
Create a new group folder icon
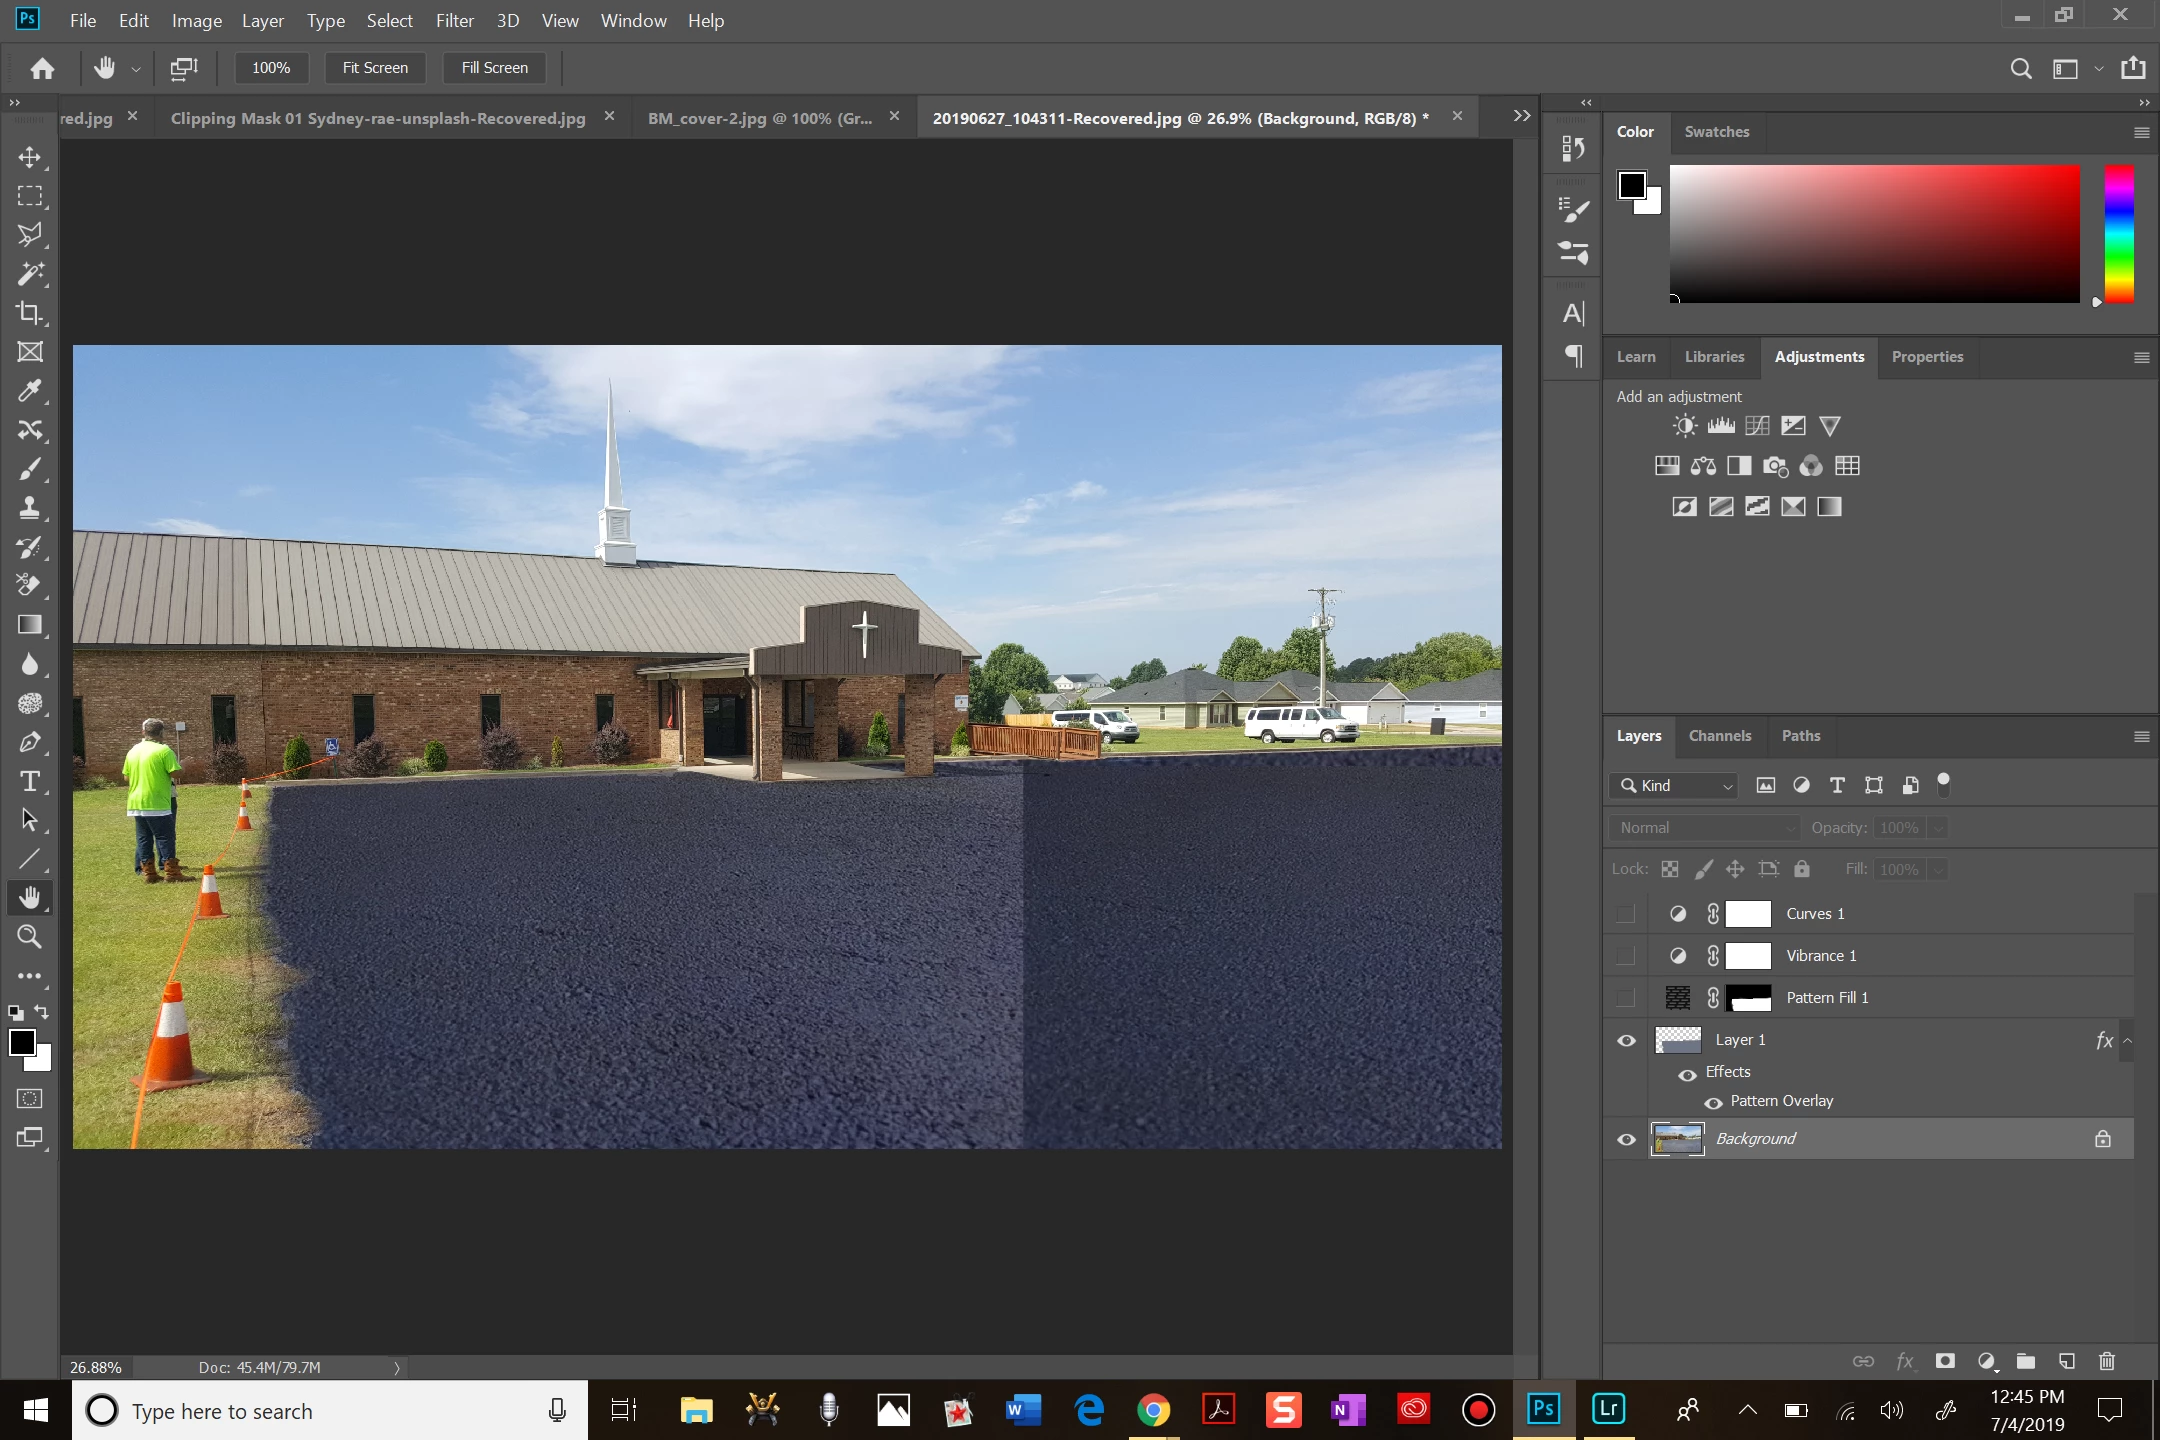pos(2026,1361)
